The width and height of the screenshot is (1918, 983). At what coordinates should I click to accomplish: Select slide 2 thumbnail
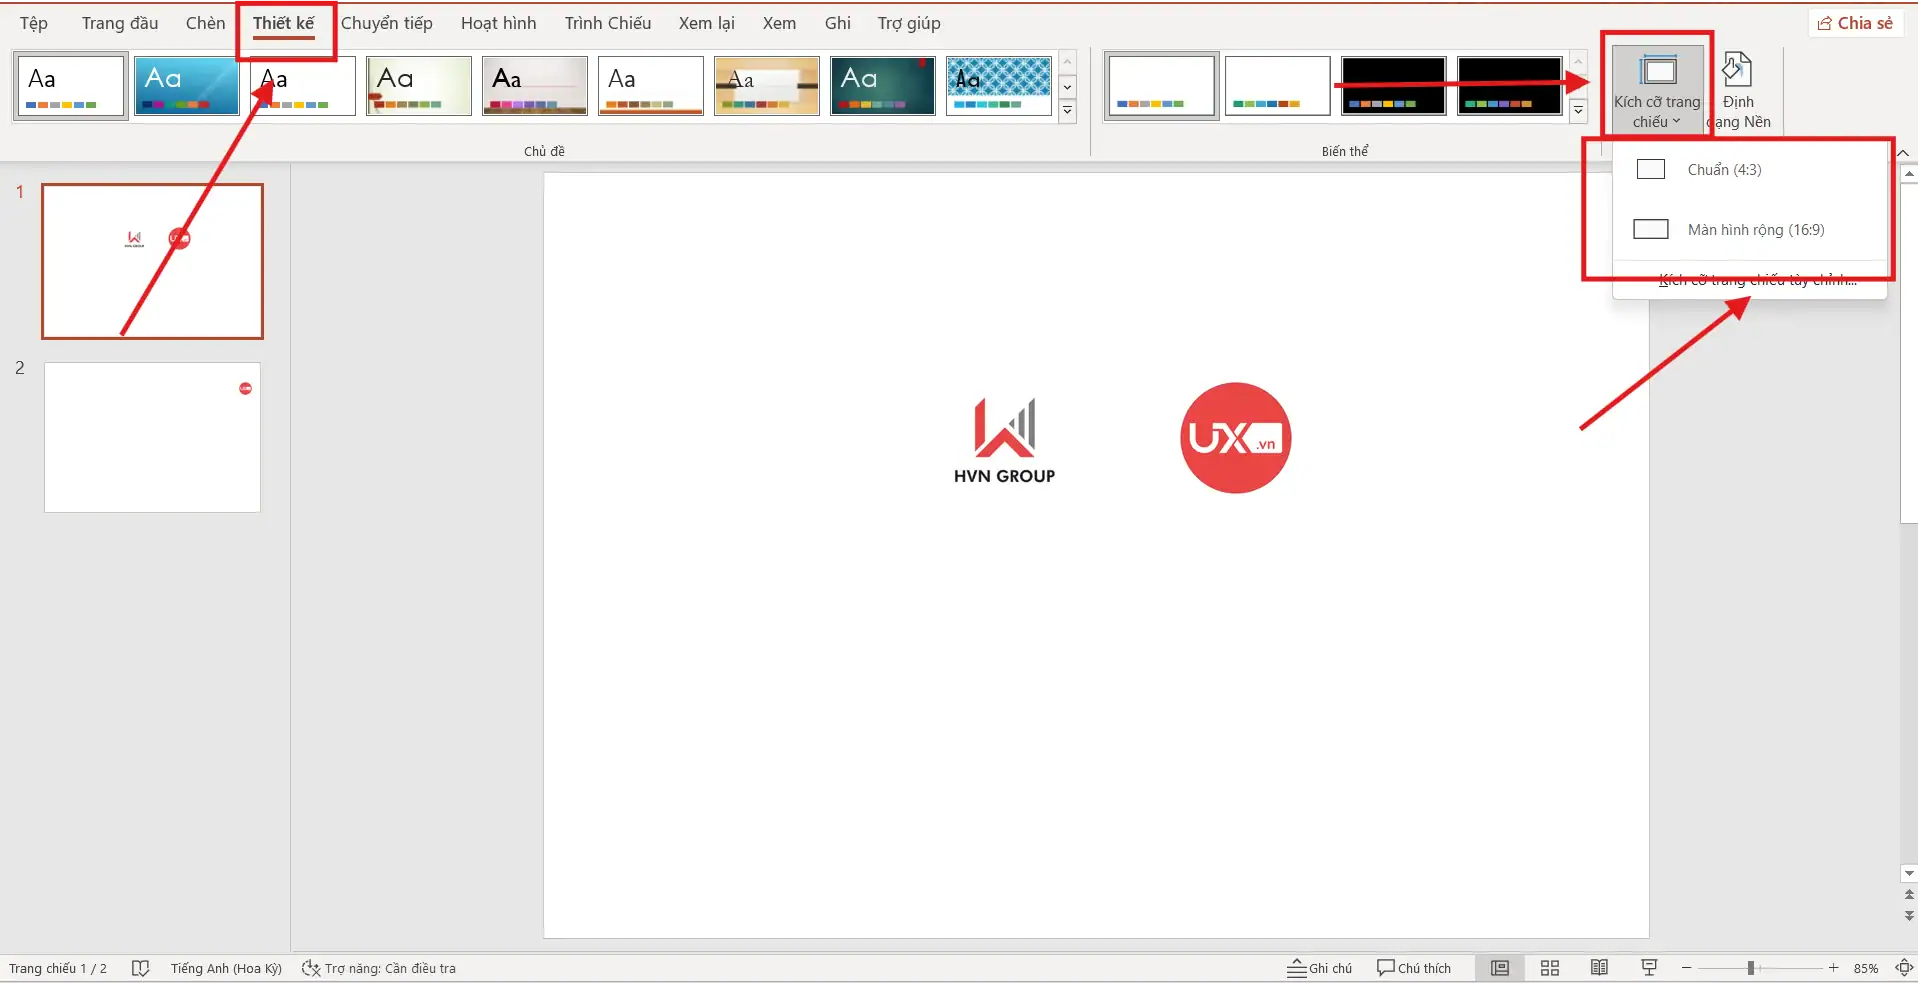tap(152, 438)
